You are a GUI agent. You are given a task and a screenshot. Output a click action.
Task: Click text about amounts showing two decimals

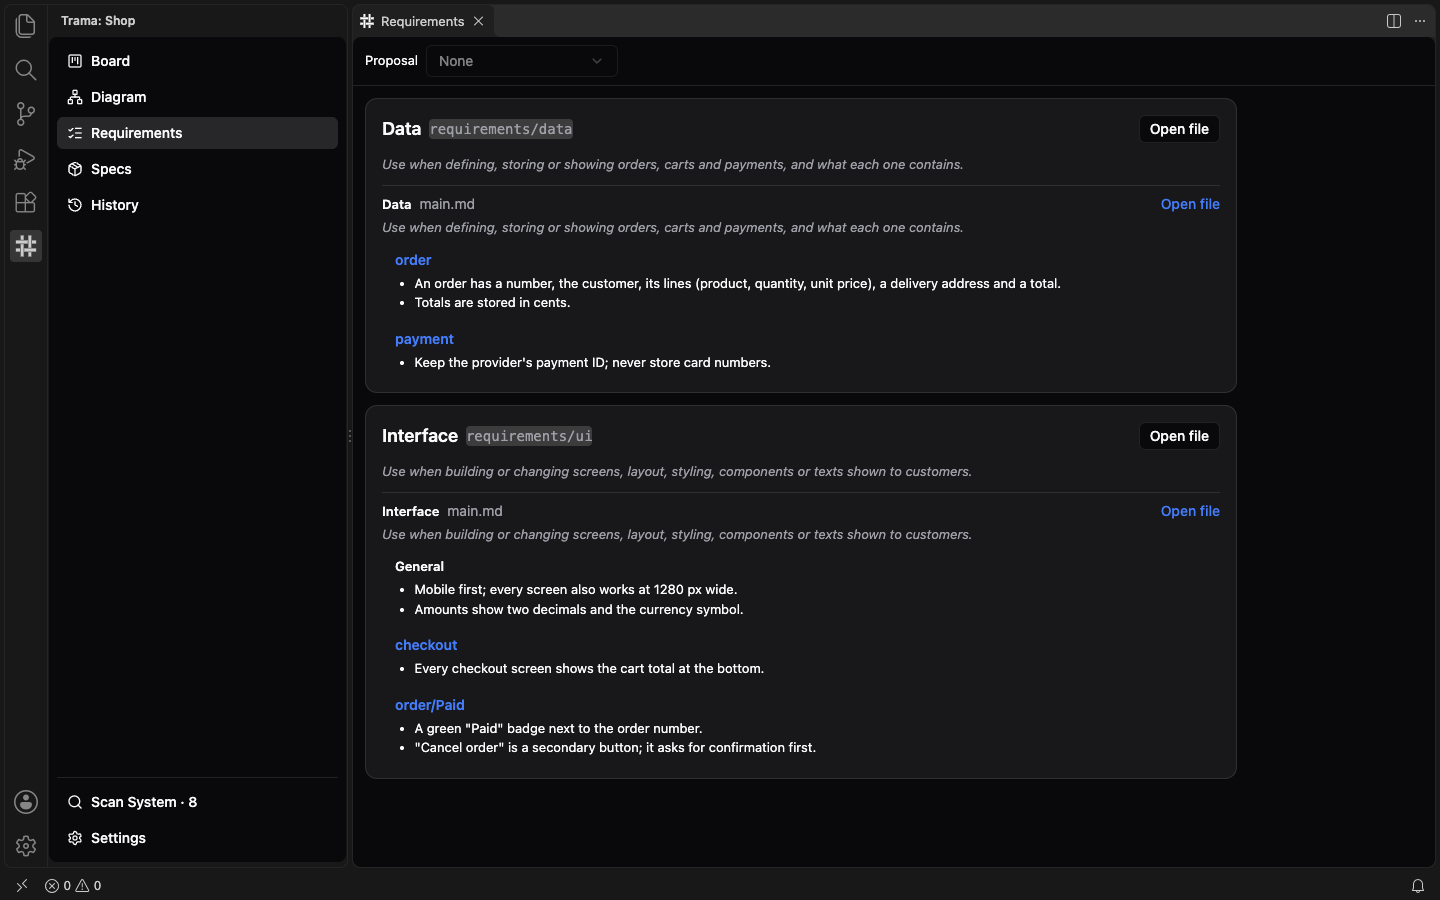click(579, 610)
